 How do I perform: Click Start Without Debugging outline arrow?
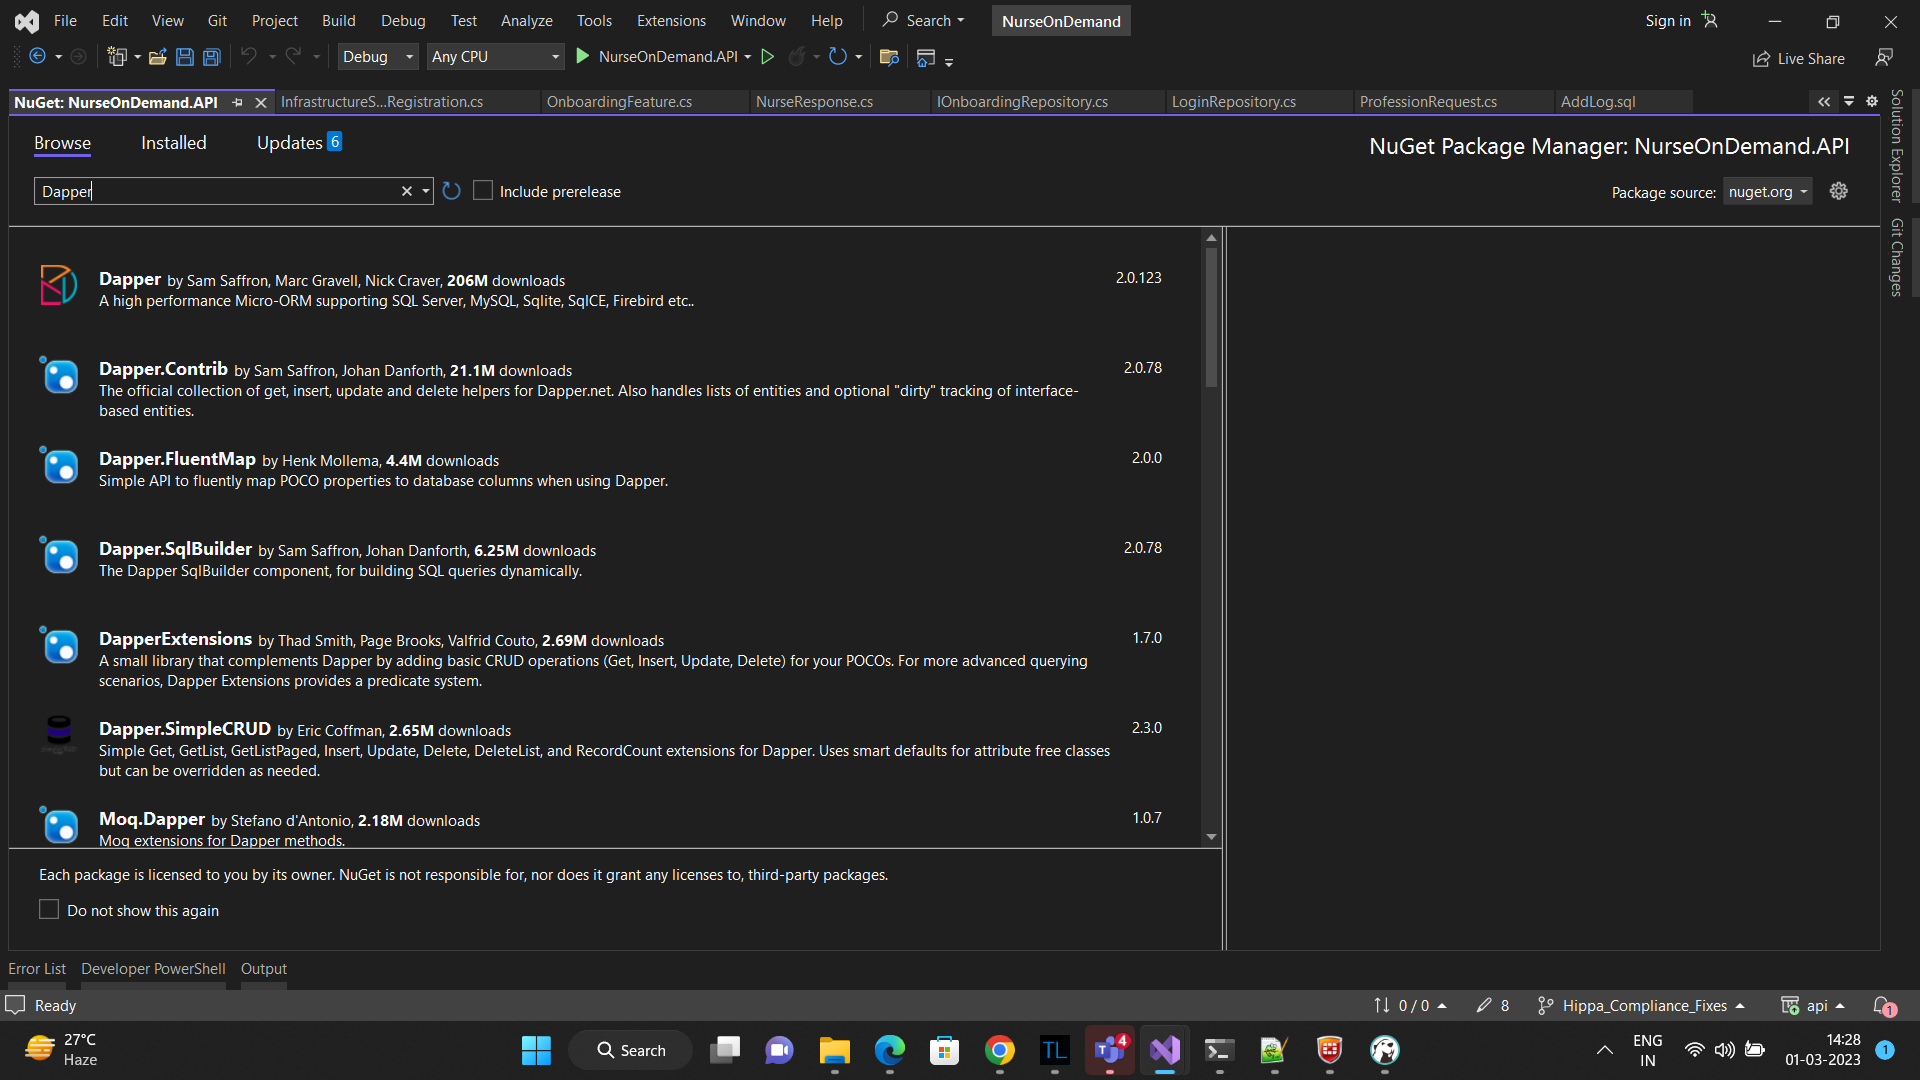coord(767,57)
